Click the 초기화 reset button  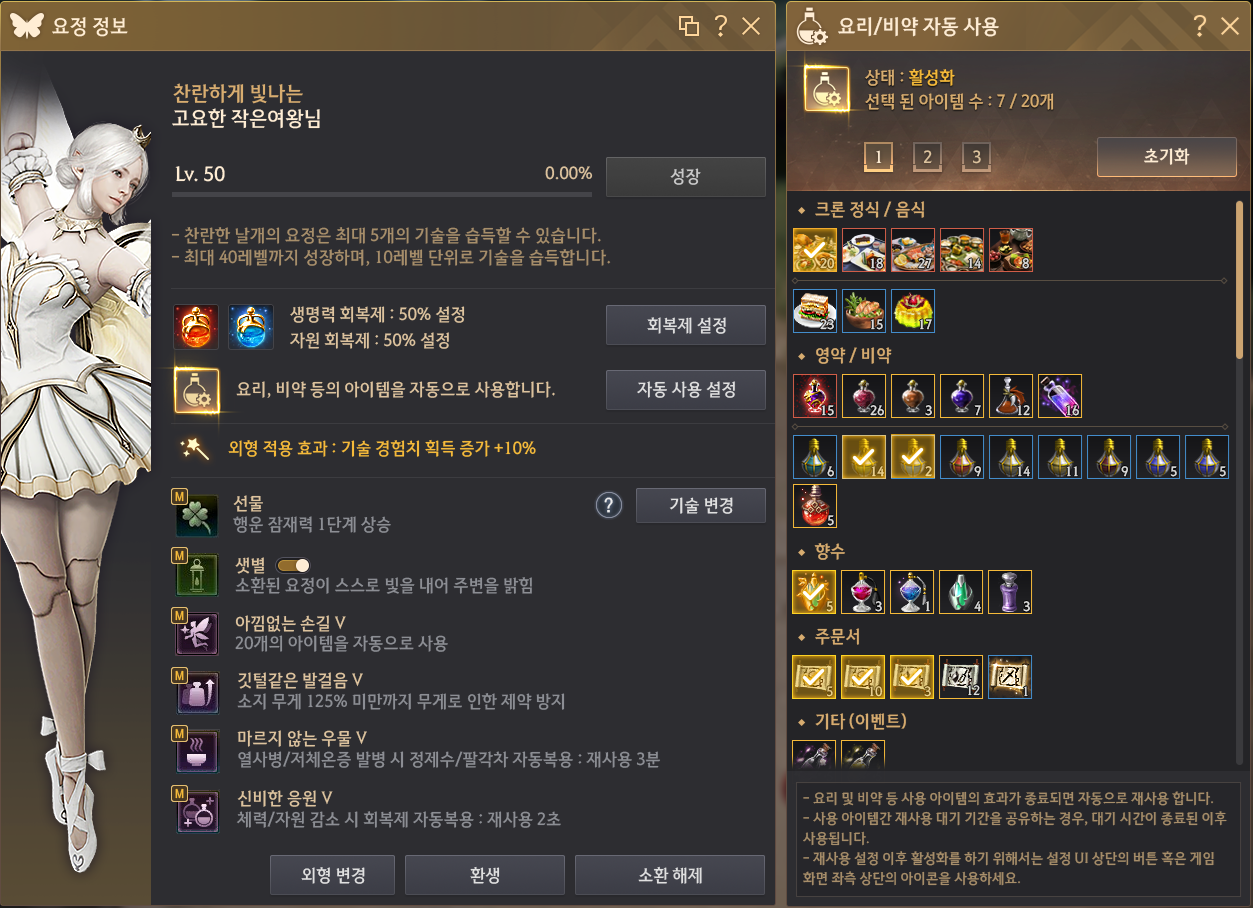point(1167,157)
